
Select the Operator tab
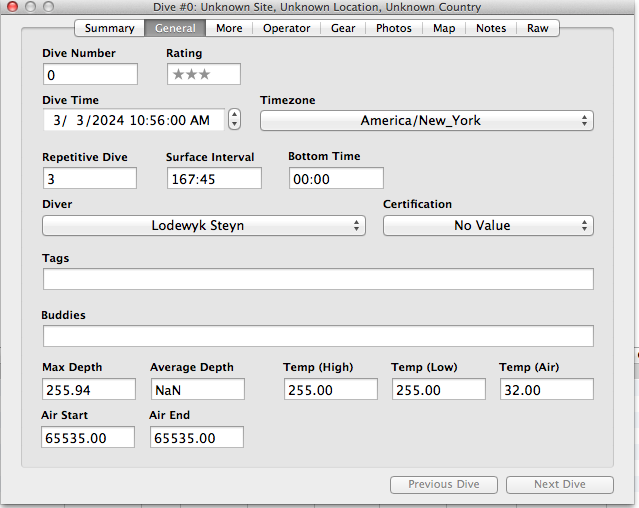(286, 28)
